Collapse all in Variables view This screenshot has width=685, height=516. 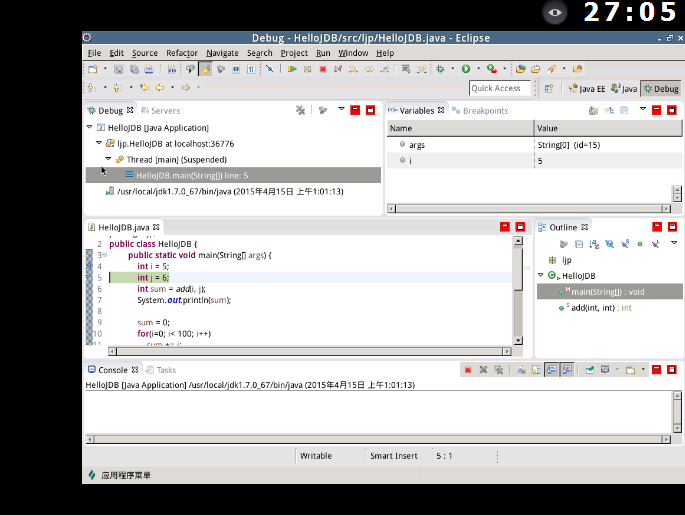point(624,110)
